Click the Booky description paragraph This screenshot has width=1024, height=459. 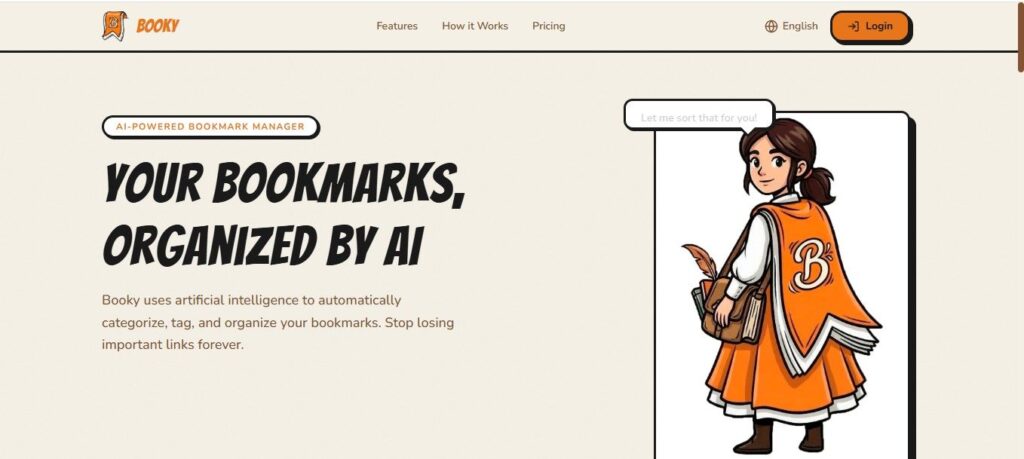pyautogui.click(x=278, y=323)
